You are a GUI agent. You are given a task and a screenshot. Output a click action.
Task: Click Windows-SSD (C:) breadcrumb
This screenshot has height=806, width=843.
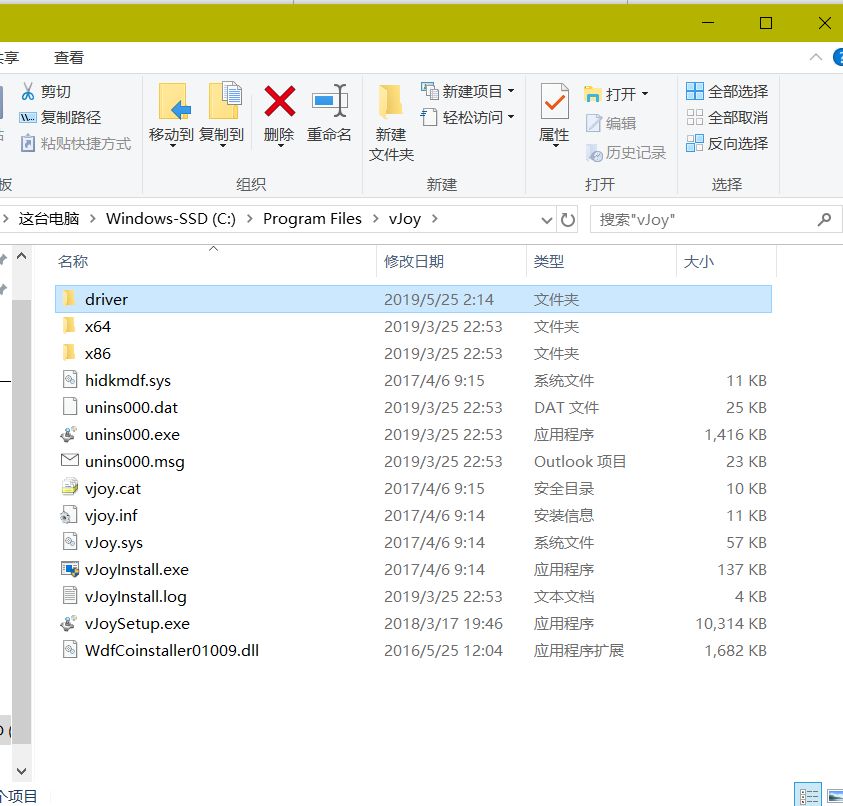170,219
